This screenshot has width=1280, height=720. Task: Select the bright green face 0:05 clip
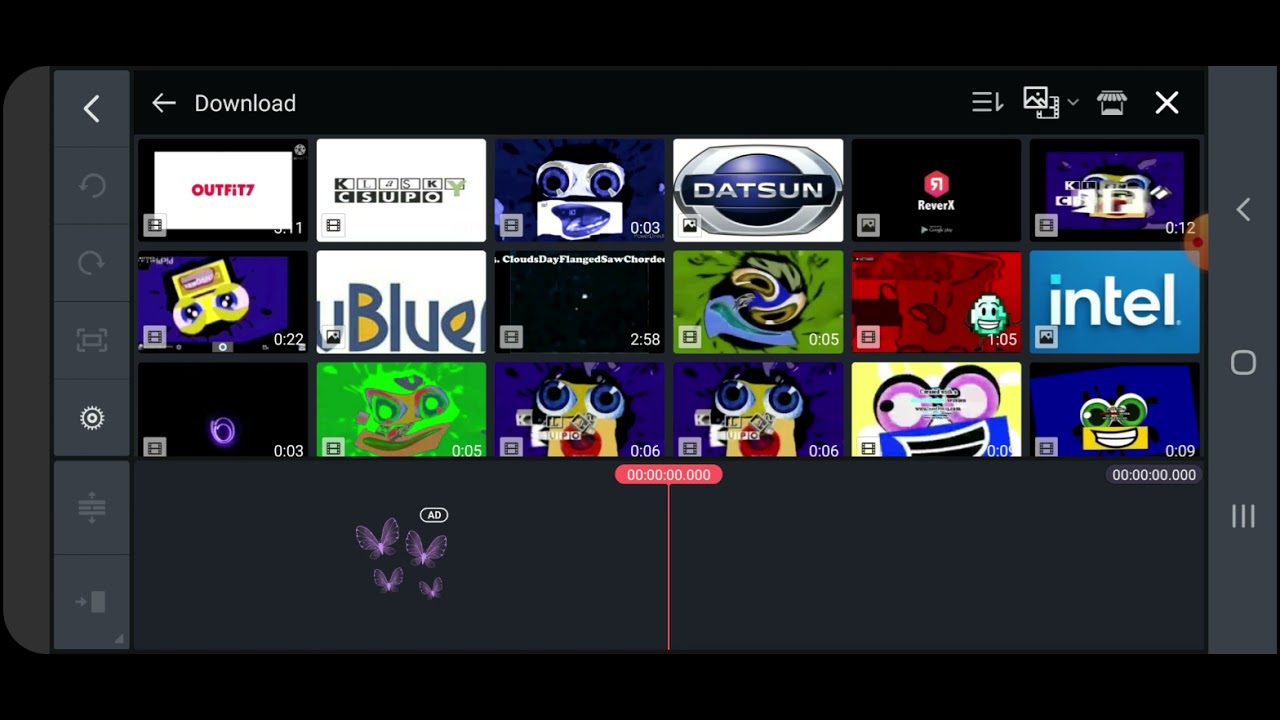(x=401, y=410)
